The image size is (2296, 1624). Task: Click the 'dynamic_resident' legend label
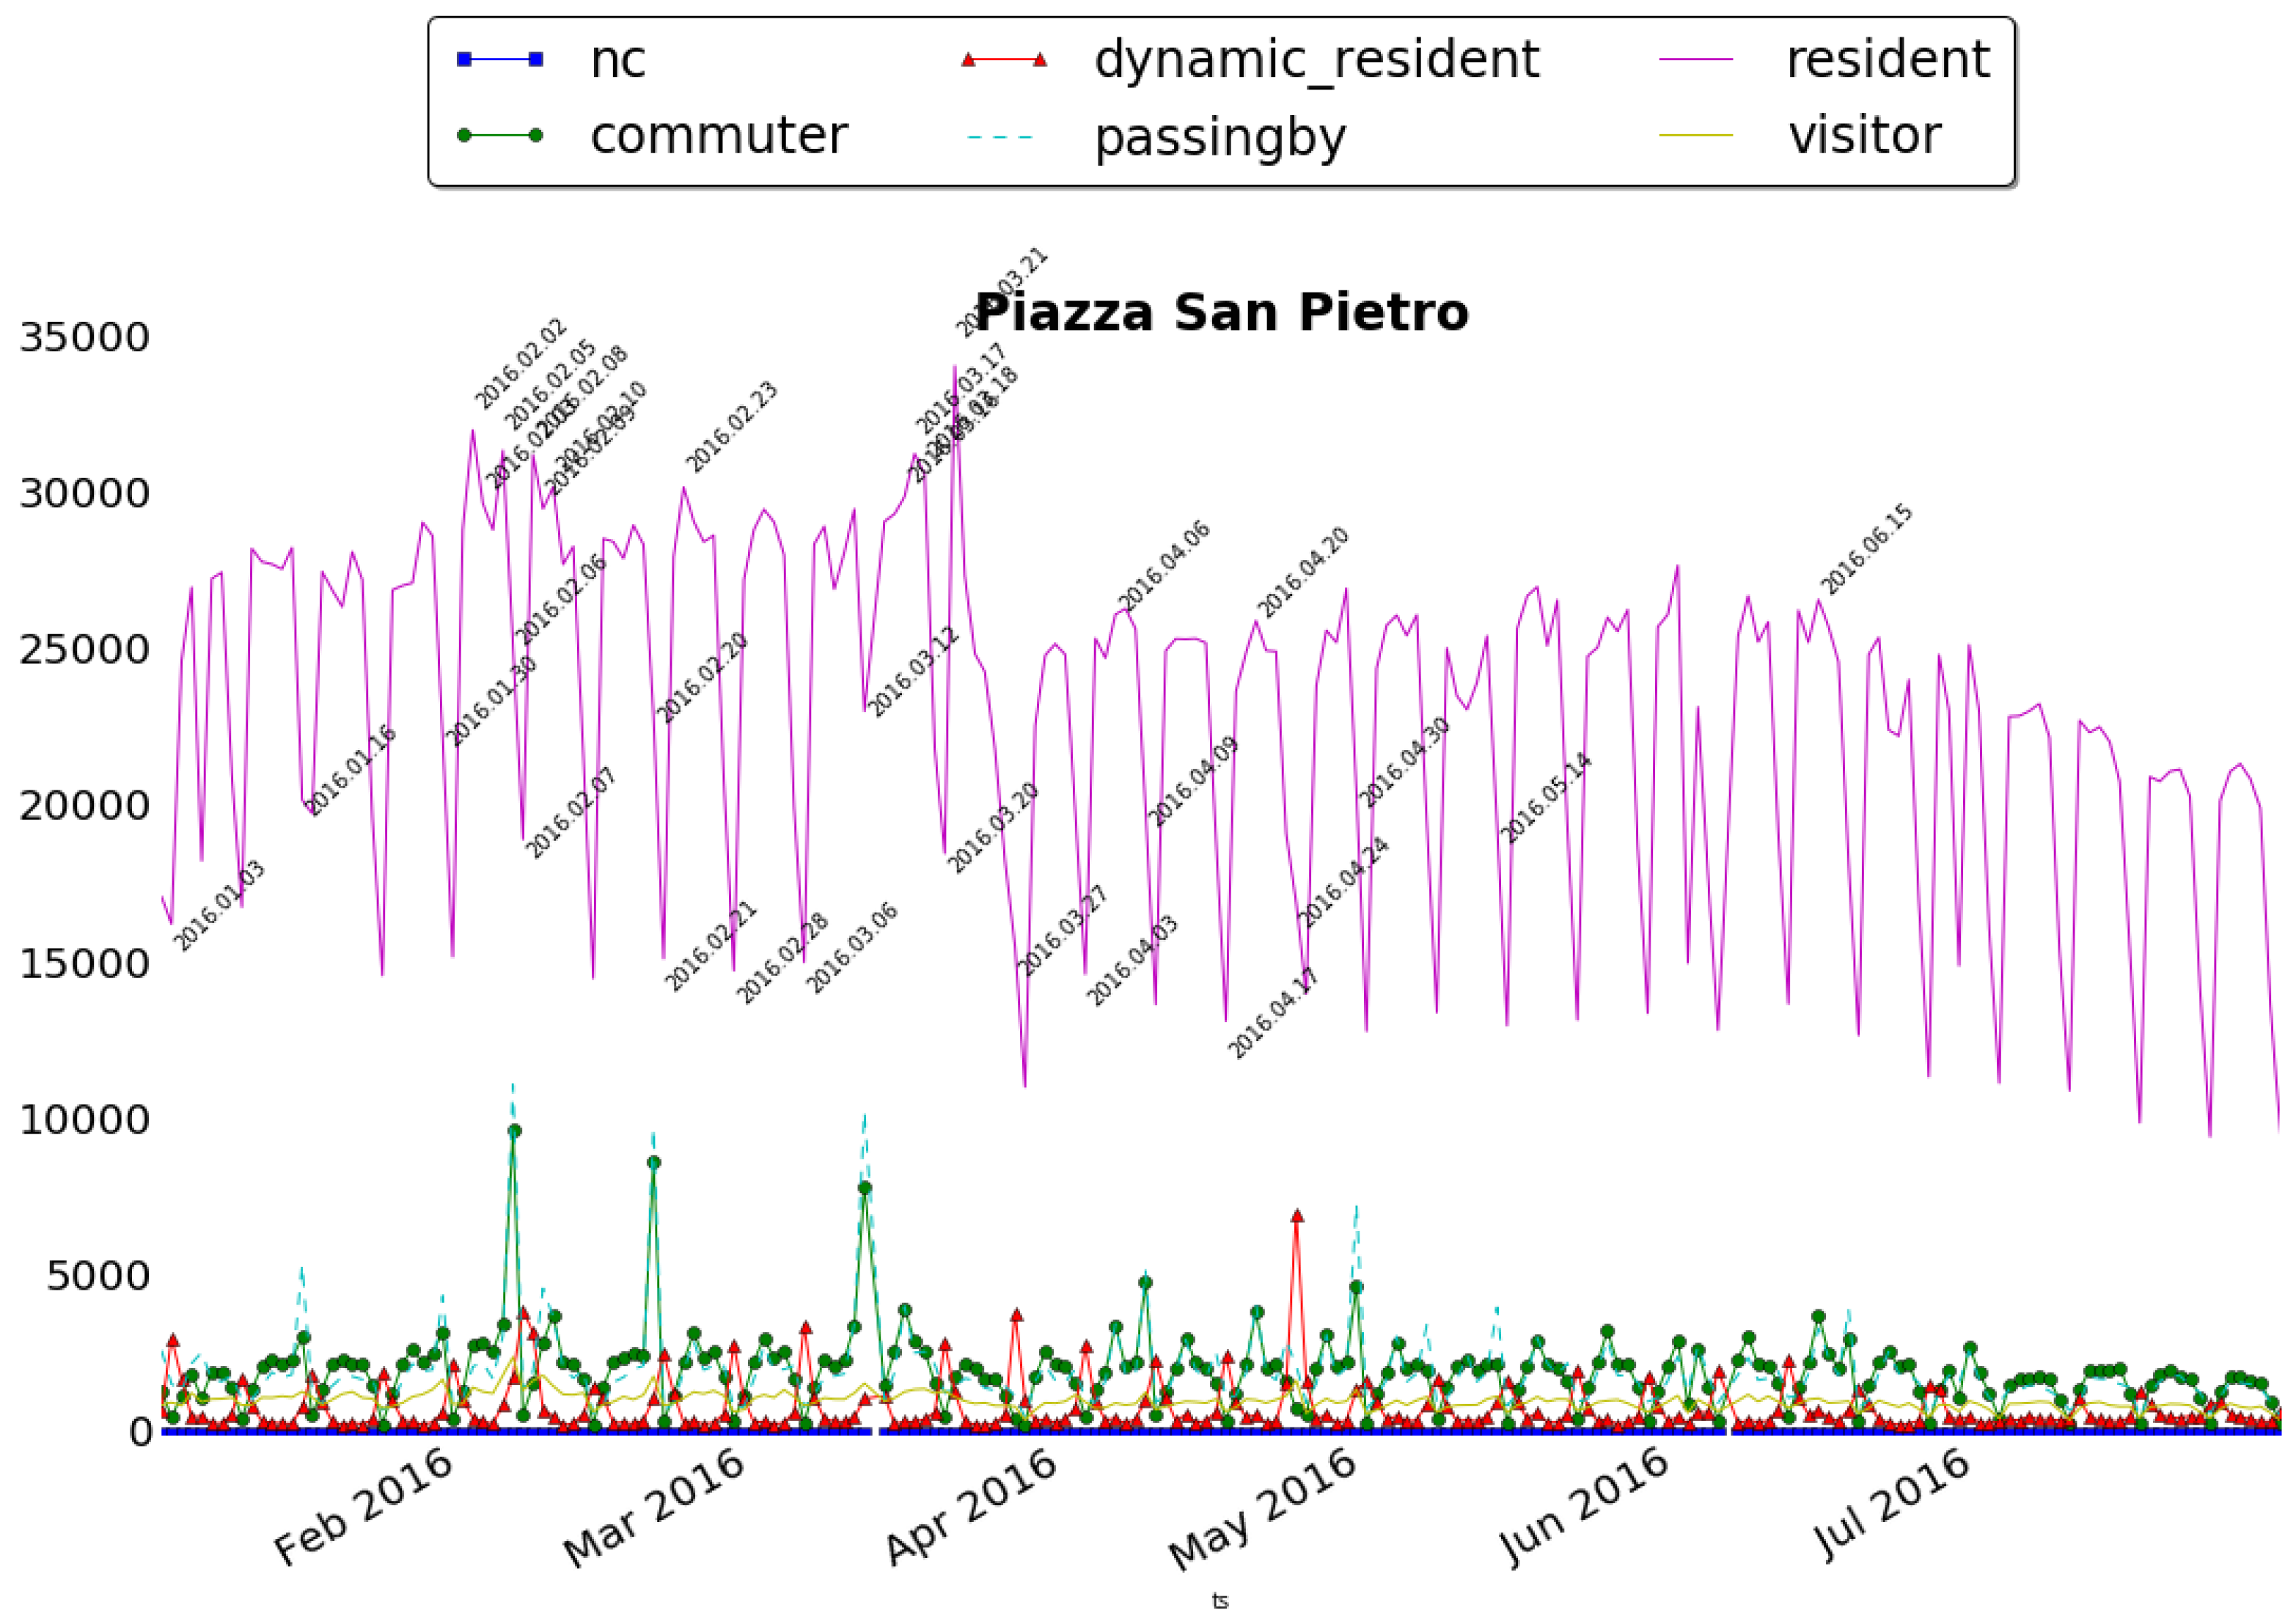click(1316, 60)
